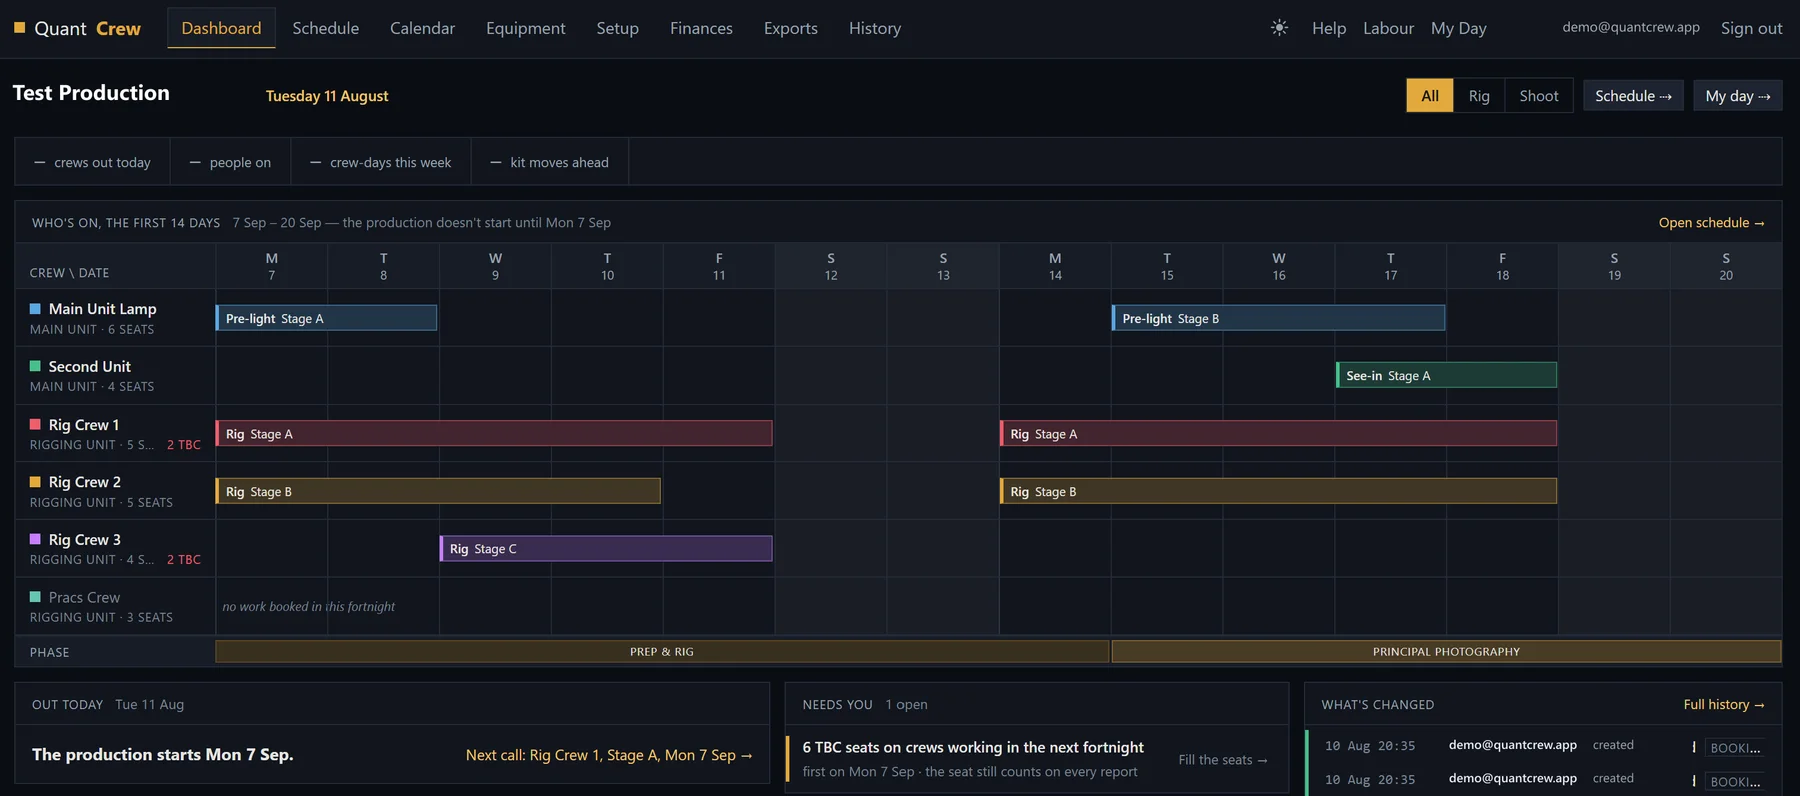The height and width of the screenshot is (796, 1800).
Task: Click the My day arrow button
Action: coord(1738,96)
